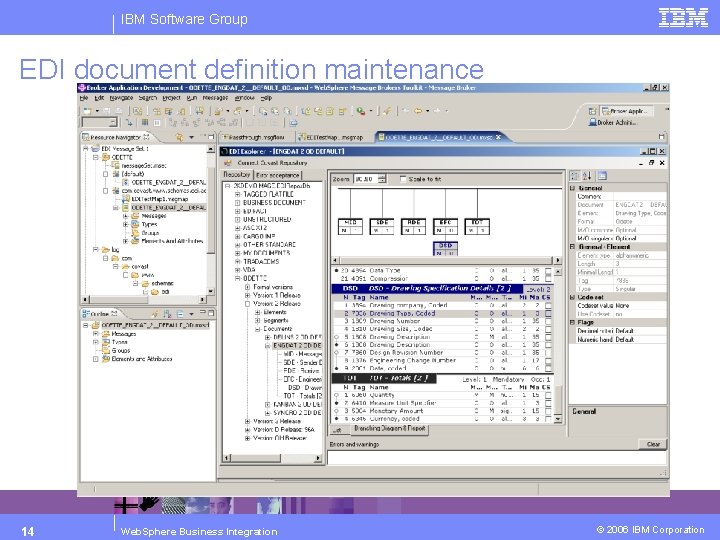Open the Window menu
The height and width of the screenshot is (540, 720).
pos(244,98)
